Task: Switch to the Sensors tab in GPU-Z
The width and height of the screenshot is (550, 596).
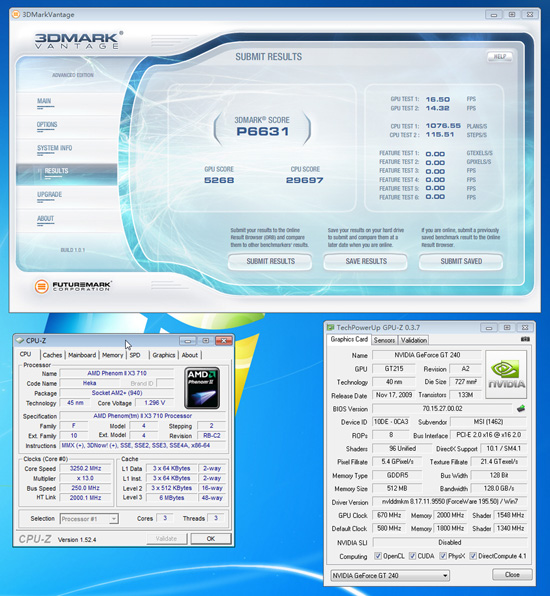Action: [x=384, y=340]
